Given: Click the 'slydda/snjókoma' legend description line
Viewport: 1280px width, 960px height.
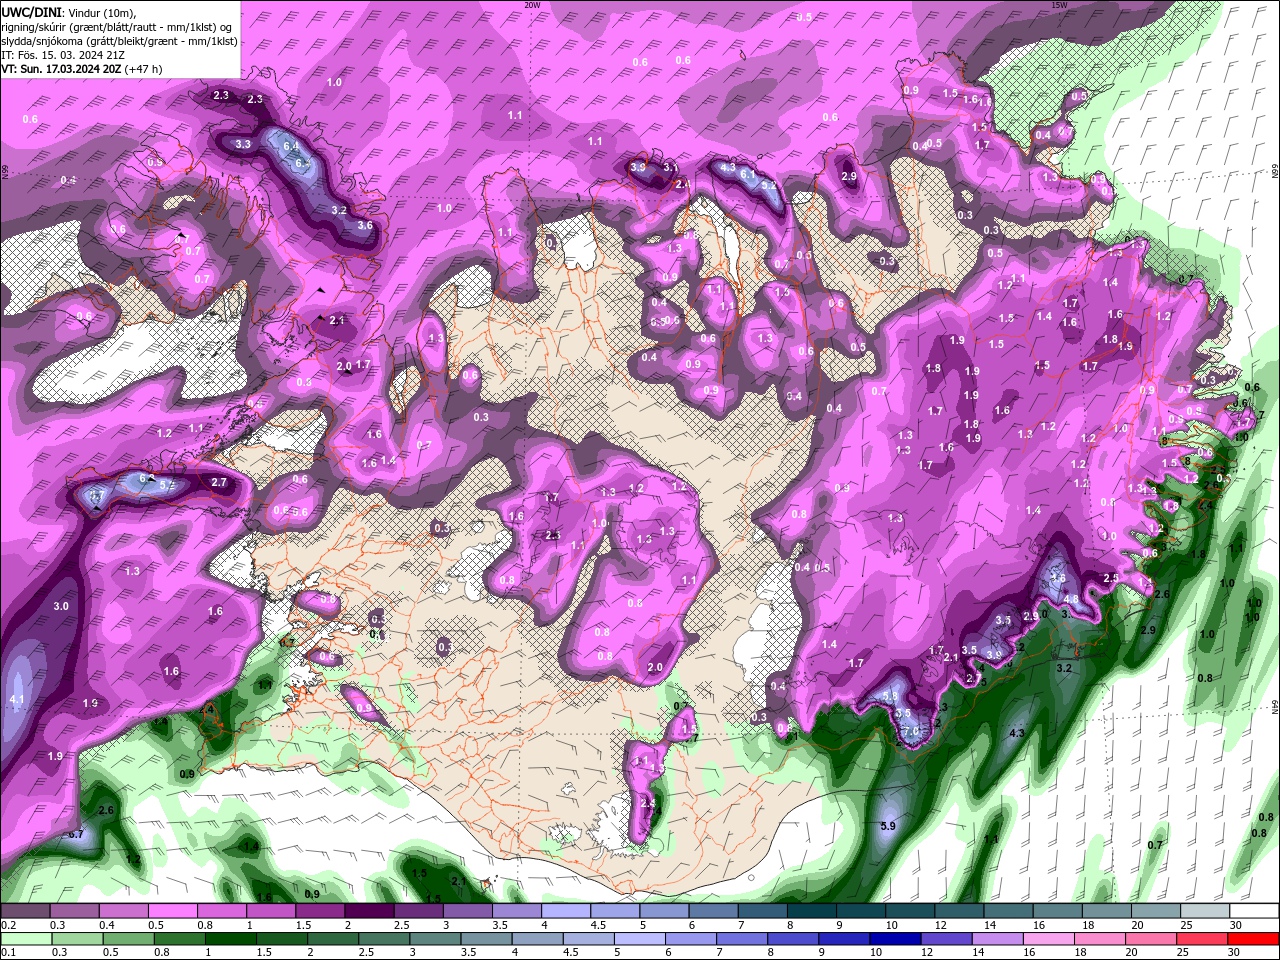Looking at the screenshot, I should point(119,41).
